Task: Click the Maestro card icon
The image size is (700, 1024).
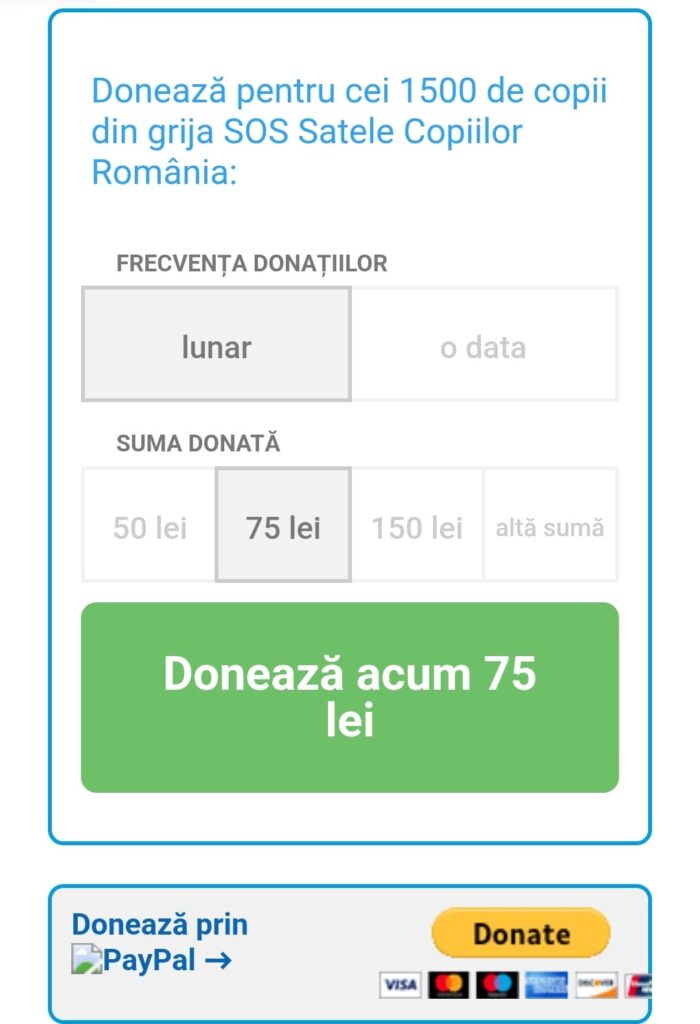Action: (496, 985)
